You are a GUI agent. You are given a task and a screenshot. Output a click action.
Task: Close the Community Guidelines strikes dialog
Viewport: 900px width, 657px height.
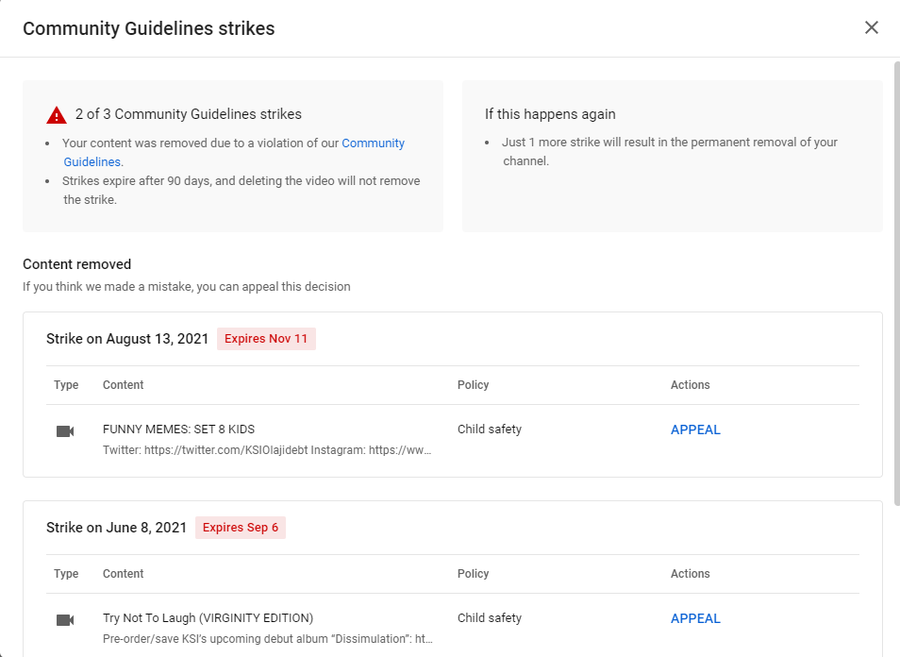871,28
